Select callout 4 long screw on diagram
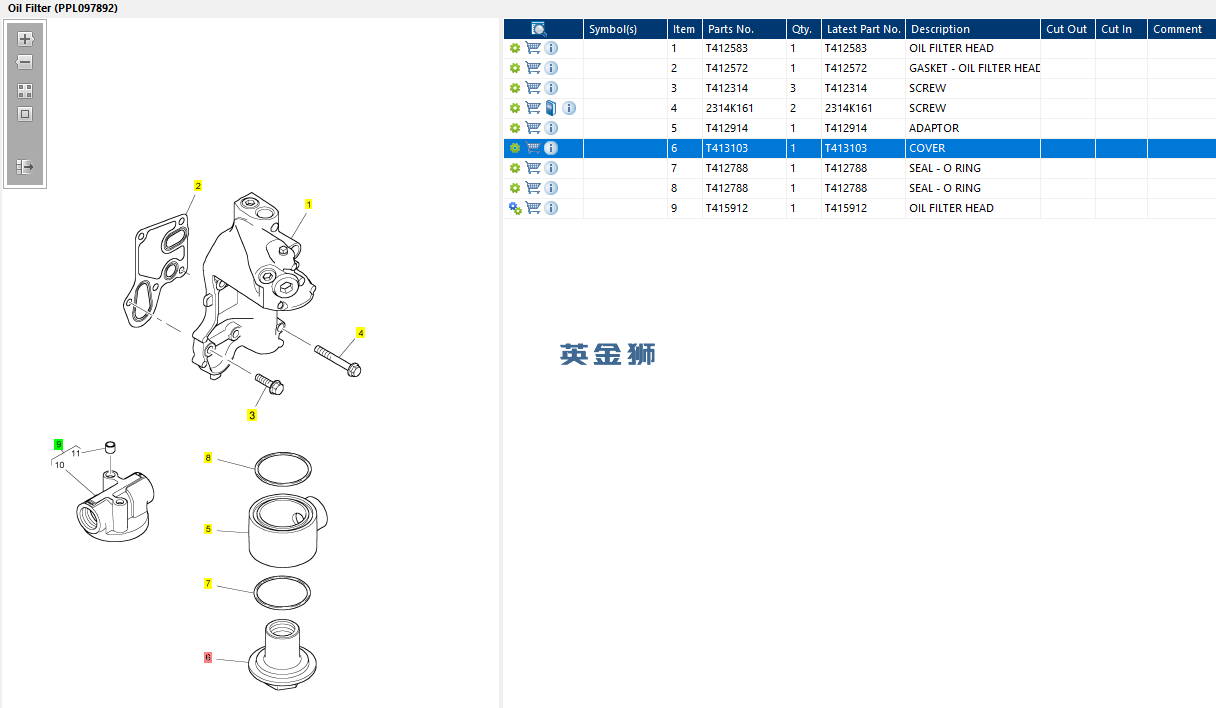1216x708 pixels. 361,332
